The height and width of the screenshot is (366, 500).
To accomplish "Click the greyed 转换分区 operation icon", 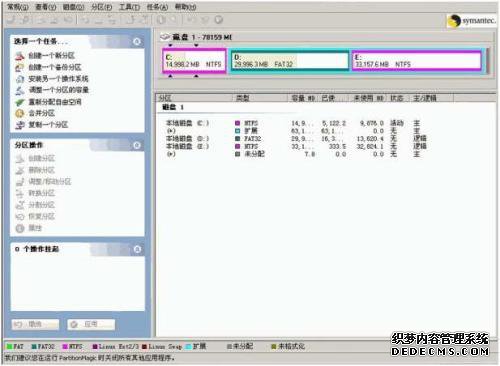I will (x=20, y=193).
